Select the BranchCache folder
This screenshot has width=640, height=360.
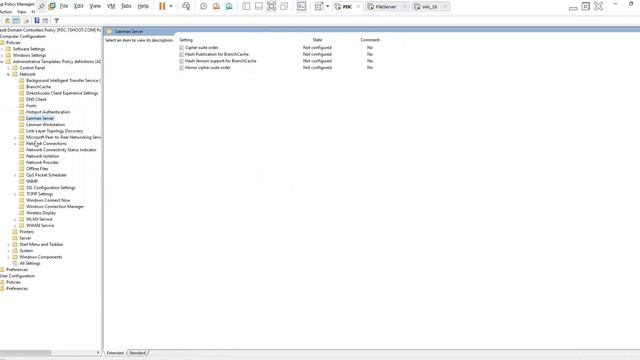click(x=38, y=87)
